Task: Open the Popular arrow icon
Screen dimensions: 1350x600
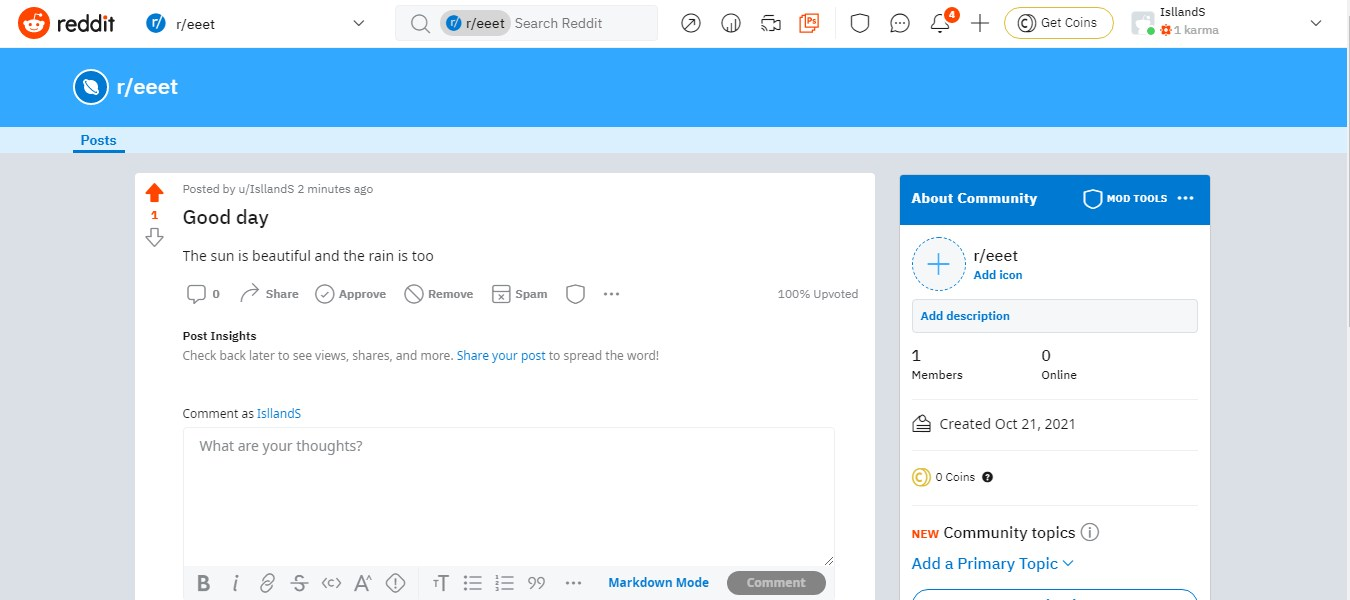Action: [691, 23]
